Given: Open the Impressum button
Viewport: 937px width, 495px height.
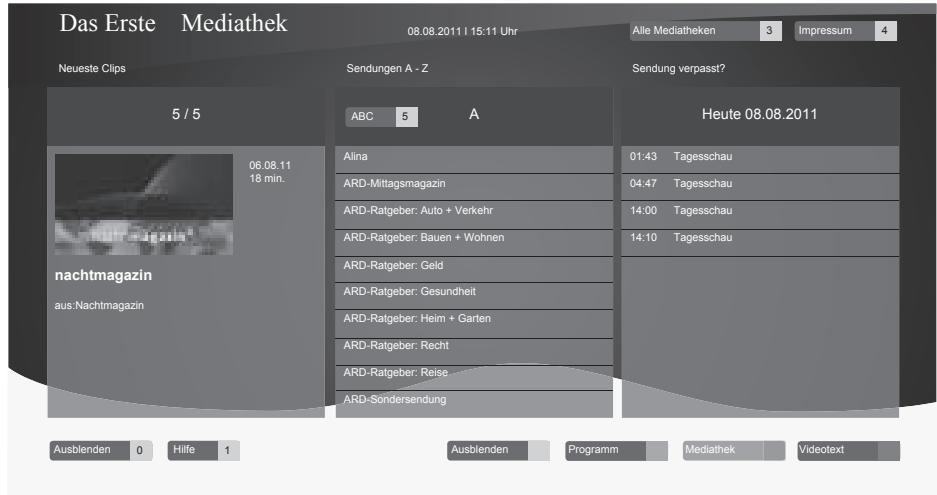Looking at the screenshot, I should pyautogui.click(x=846, y=30).
